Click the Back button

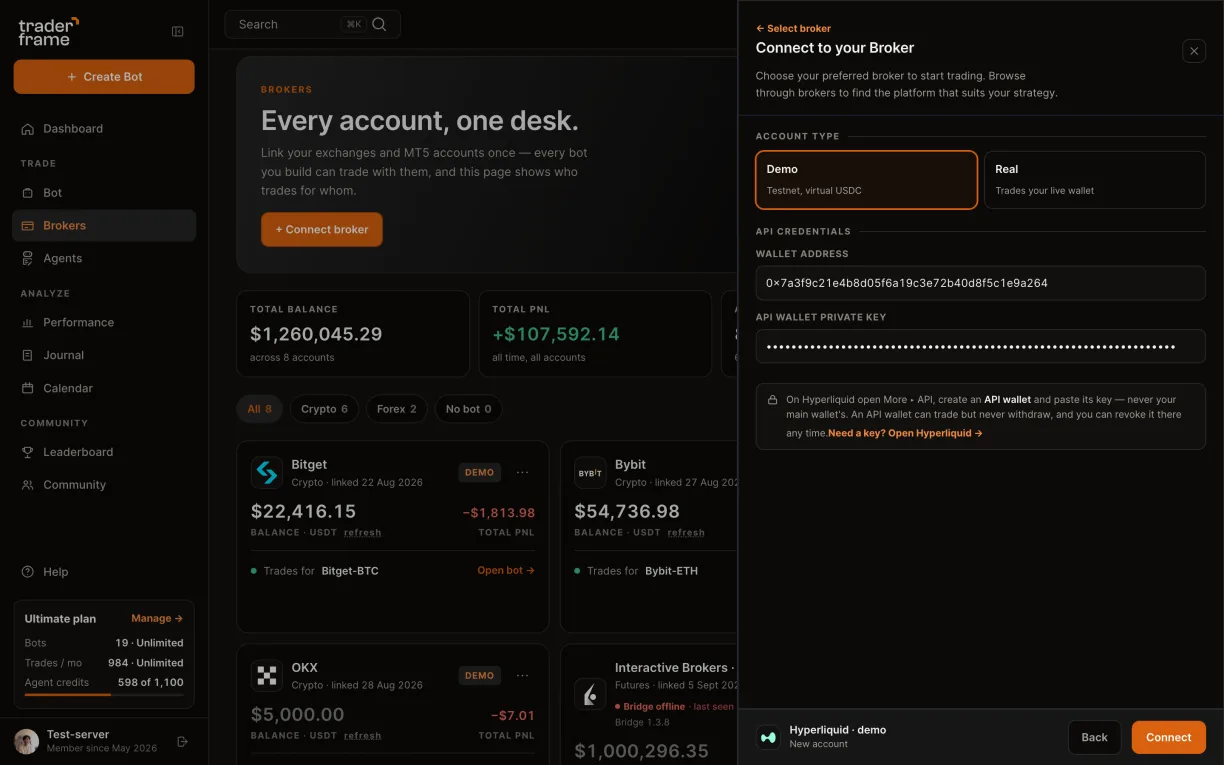(x=1094, y=737)
